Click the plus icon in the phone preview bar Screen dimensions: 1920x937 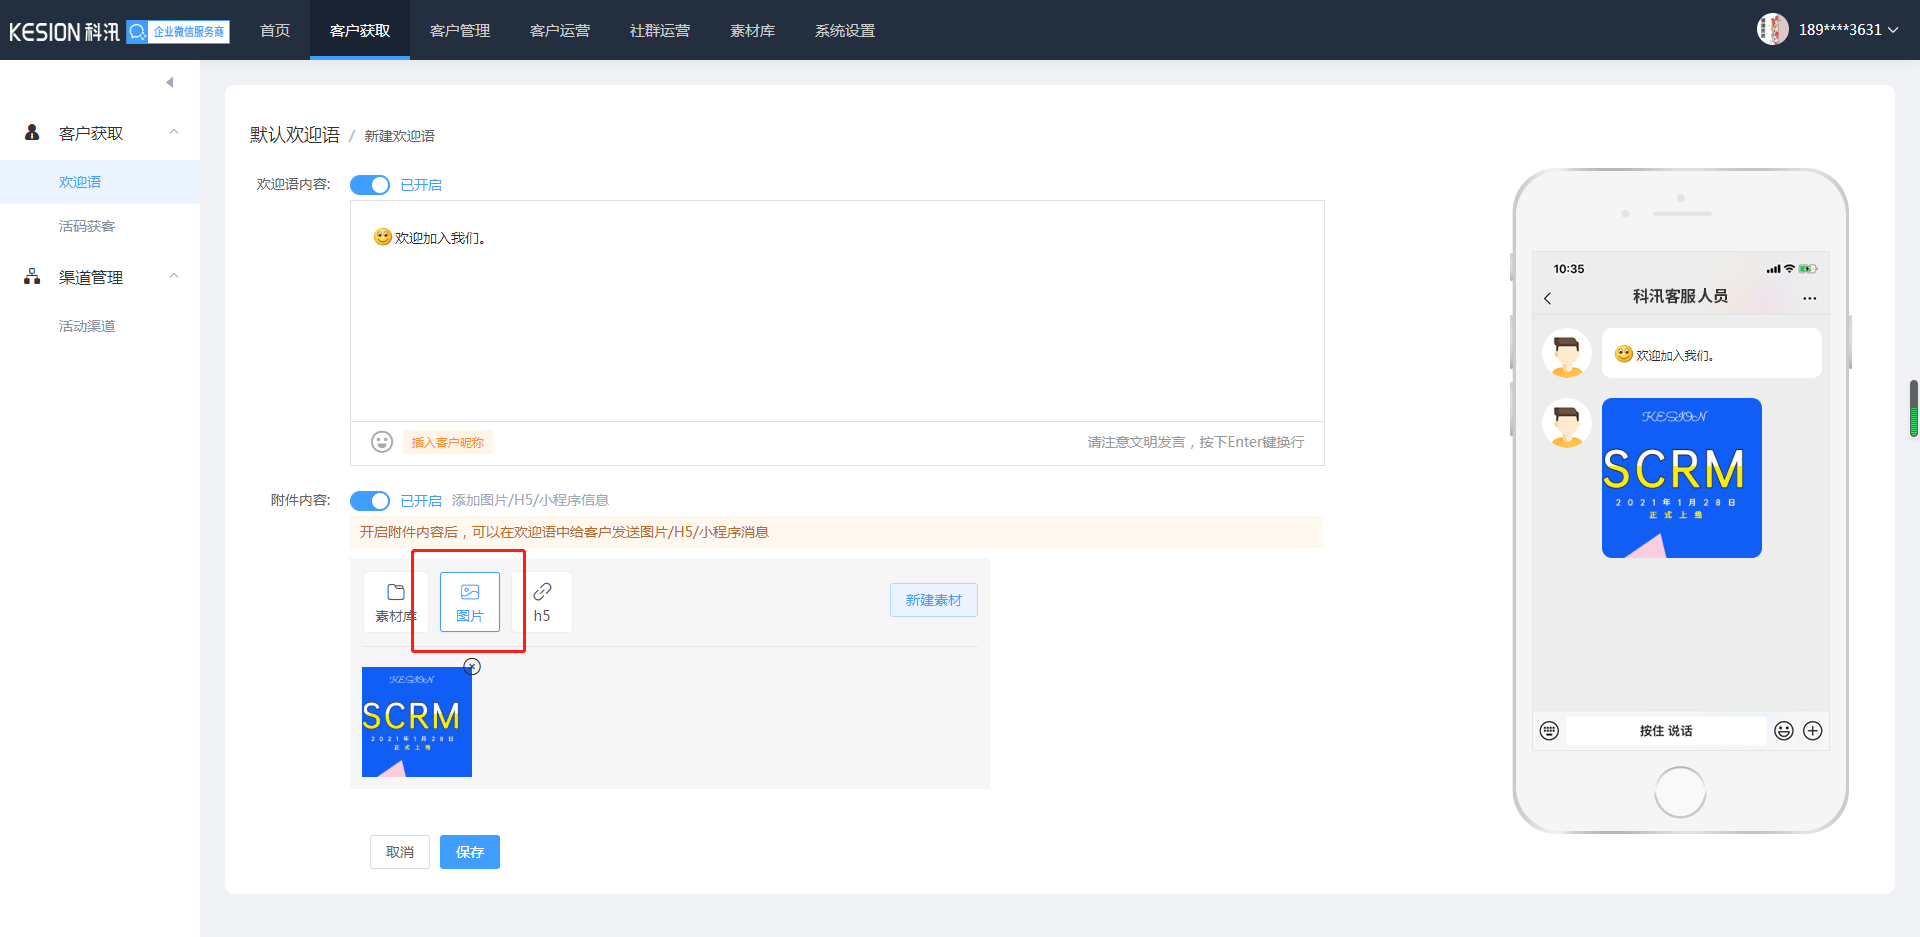[1813, 731]
